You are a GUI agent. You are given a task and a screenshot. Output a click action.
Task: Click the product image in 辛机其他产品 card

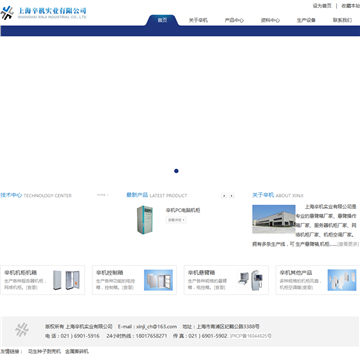(x=342, y=280)
